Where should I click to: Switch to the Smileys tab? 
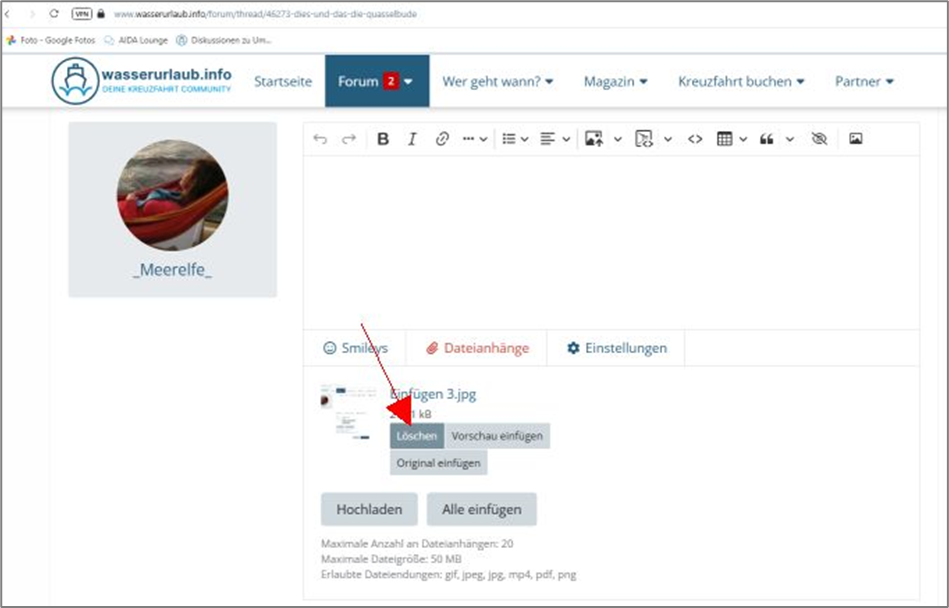tap(355, 348)
